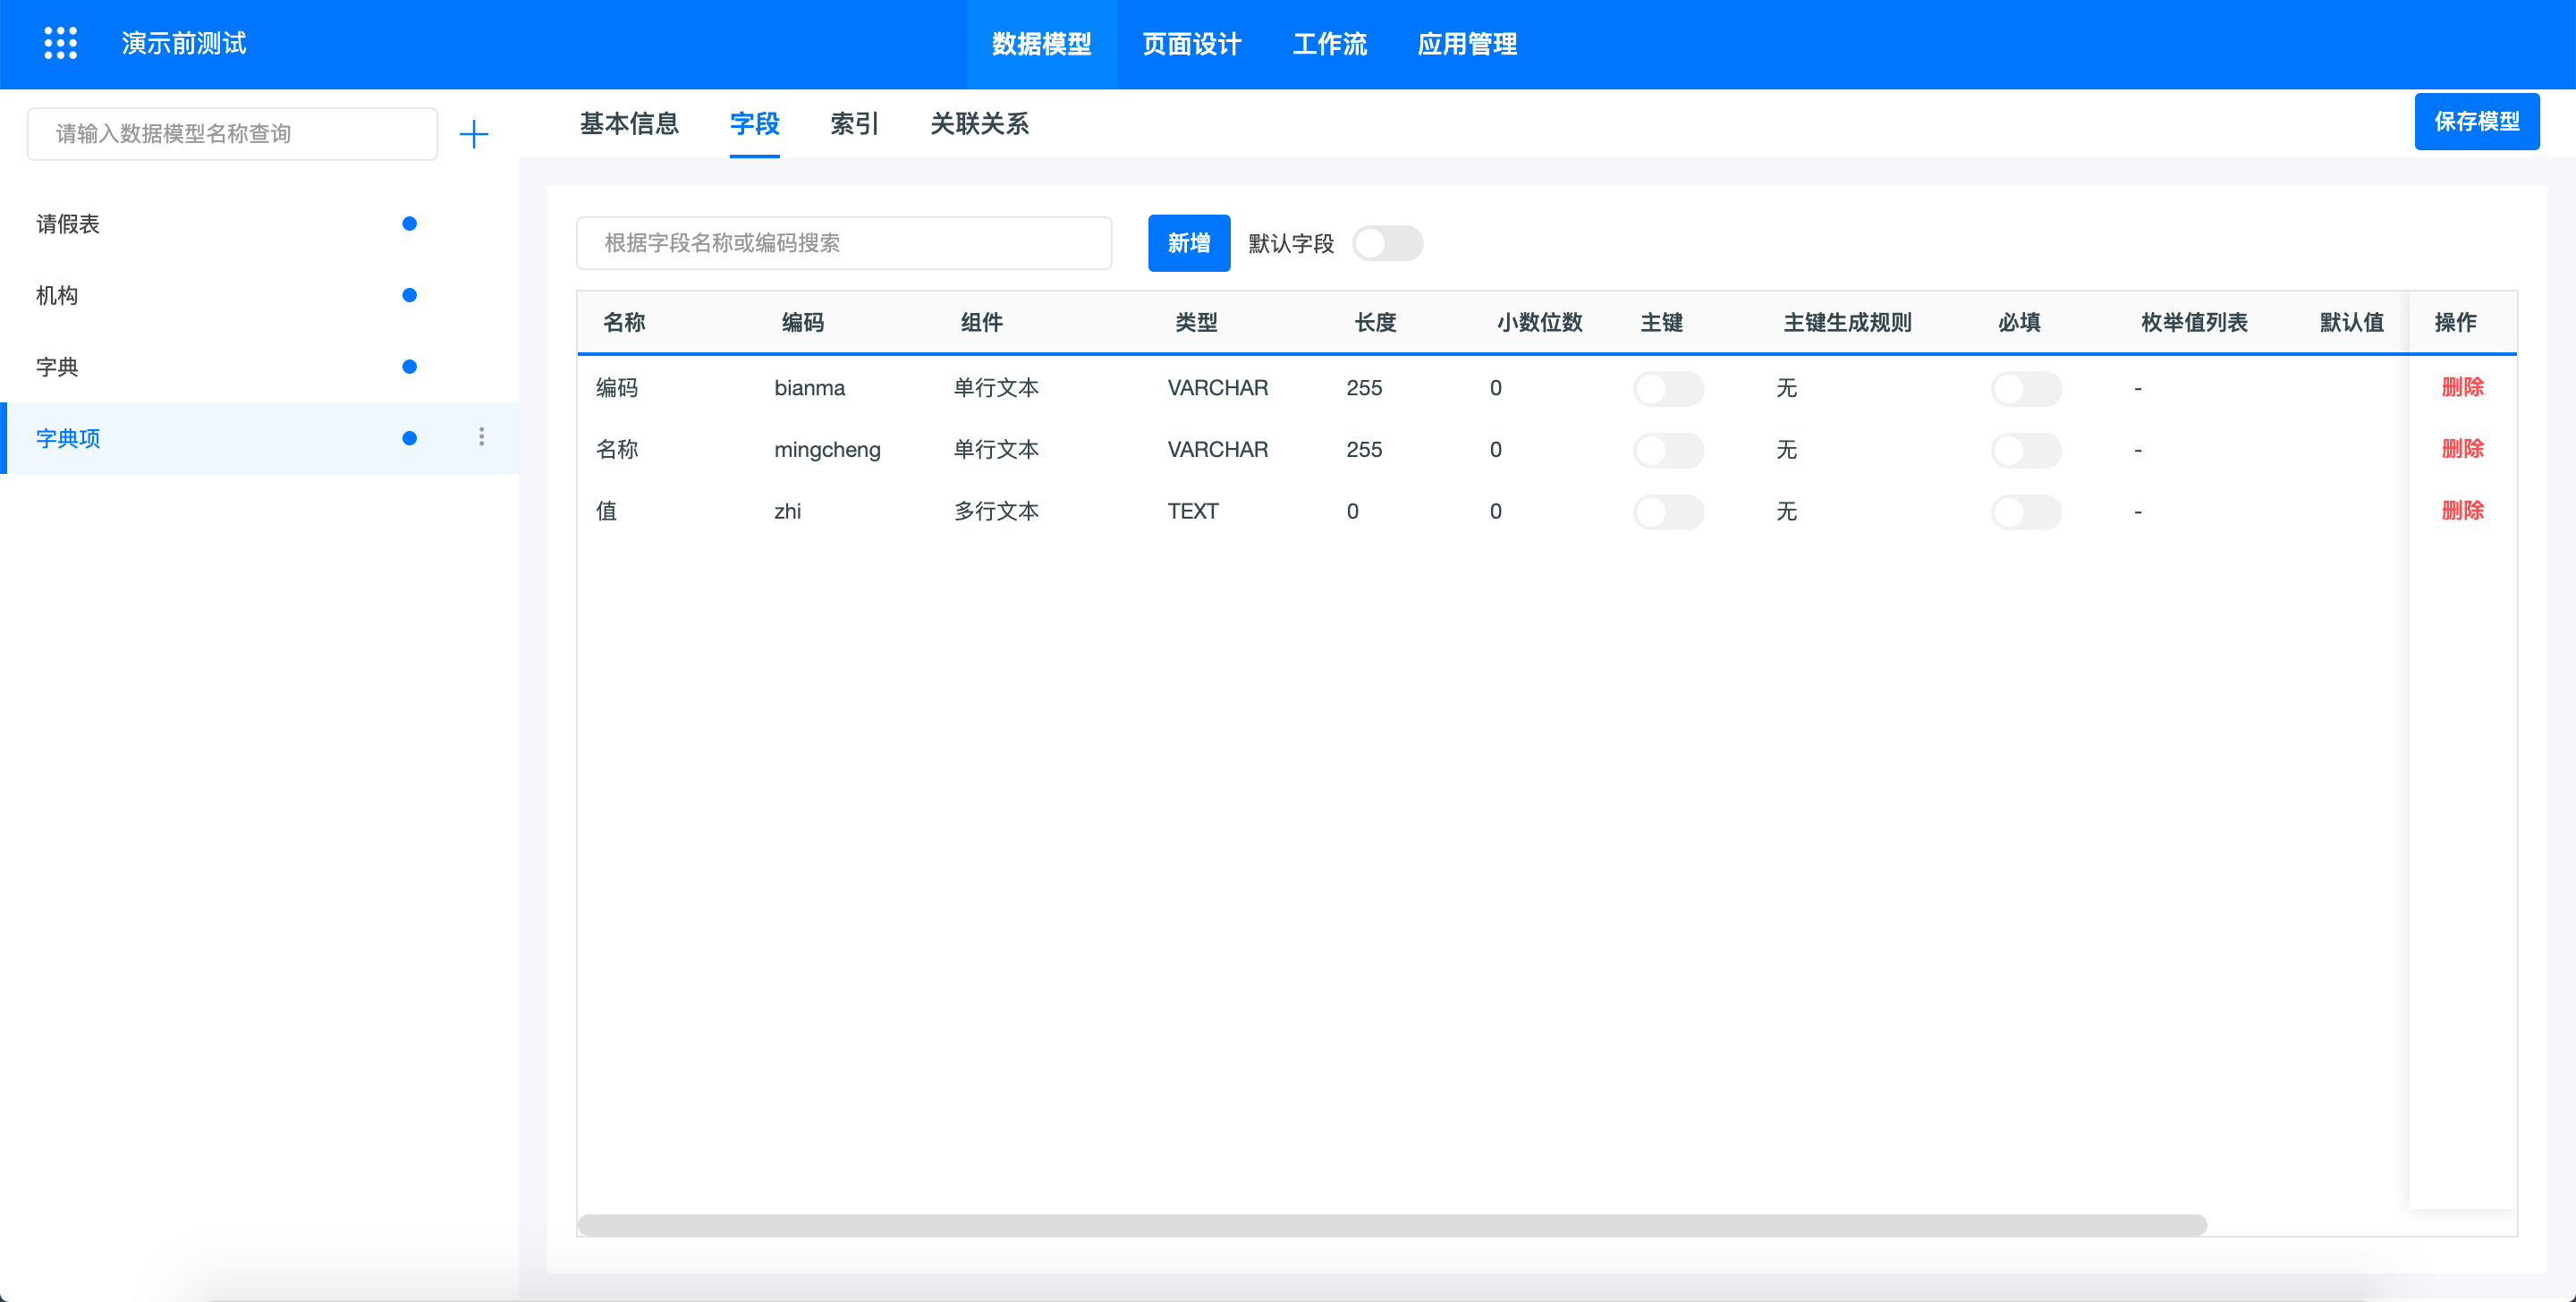Switch to the 索引 tab
Screen dimensions: 2576x1302
click(x=854, y=124)
